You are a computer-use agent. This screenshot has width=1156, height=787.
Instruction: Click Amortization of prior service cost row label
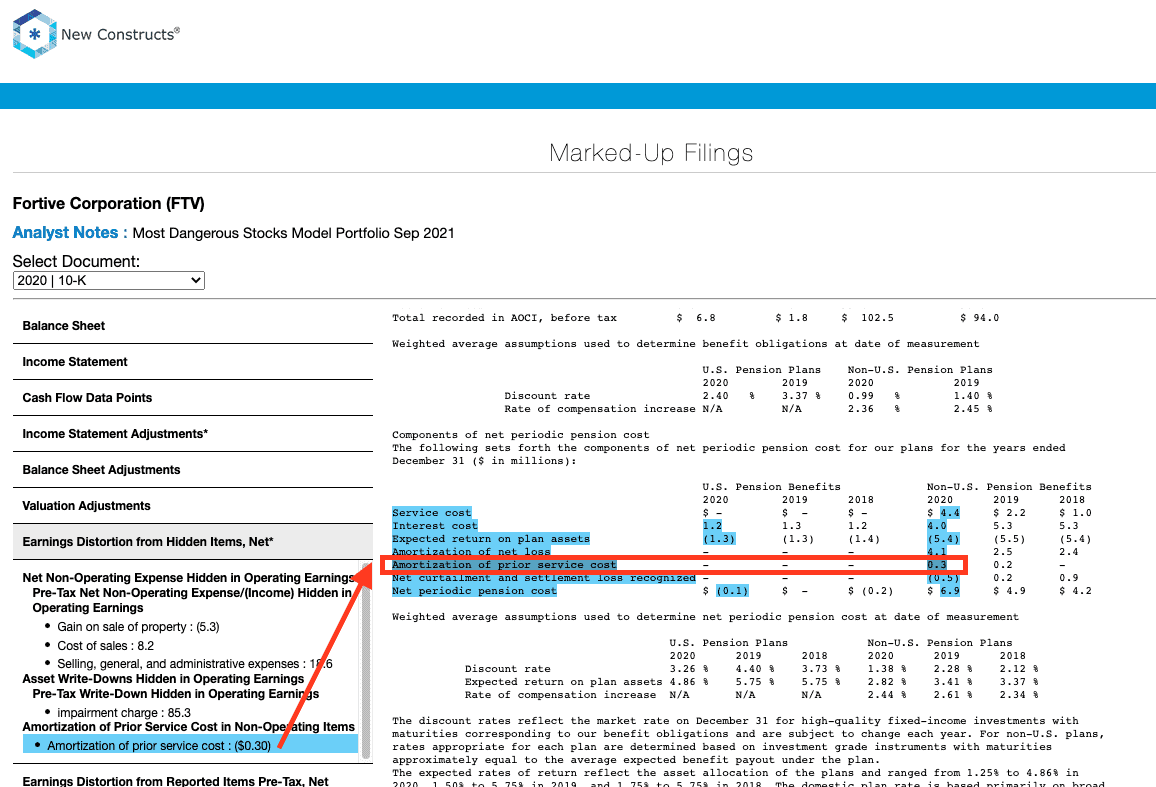click(x=504, y=565)
